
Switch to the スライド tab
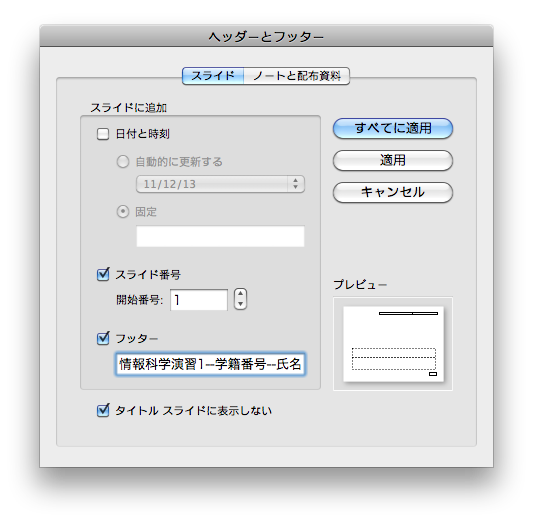(213, 76)
